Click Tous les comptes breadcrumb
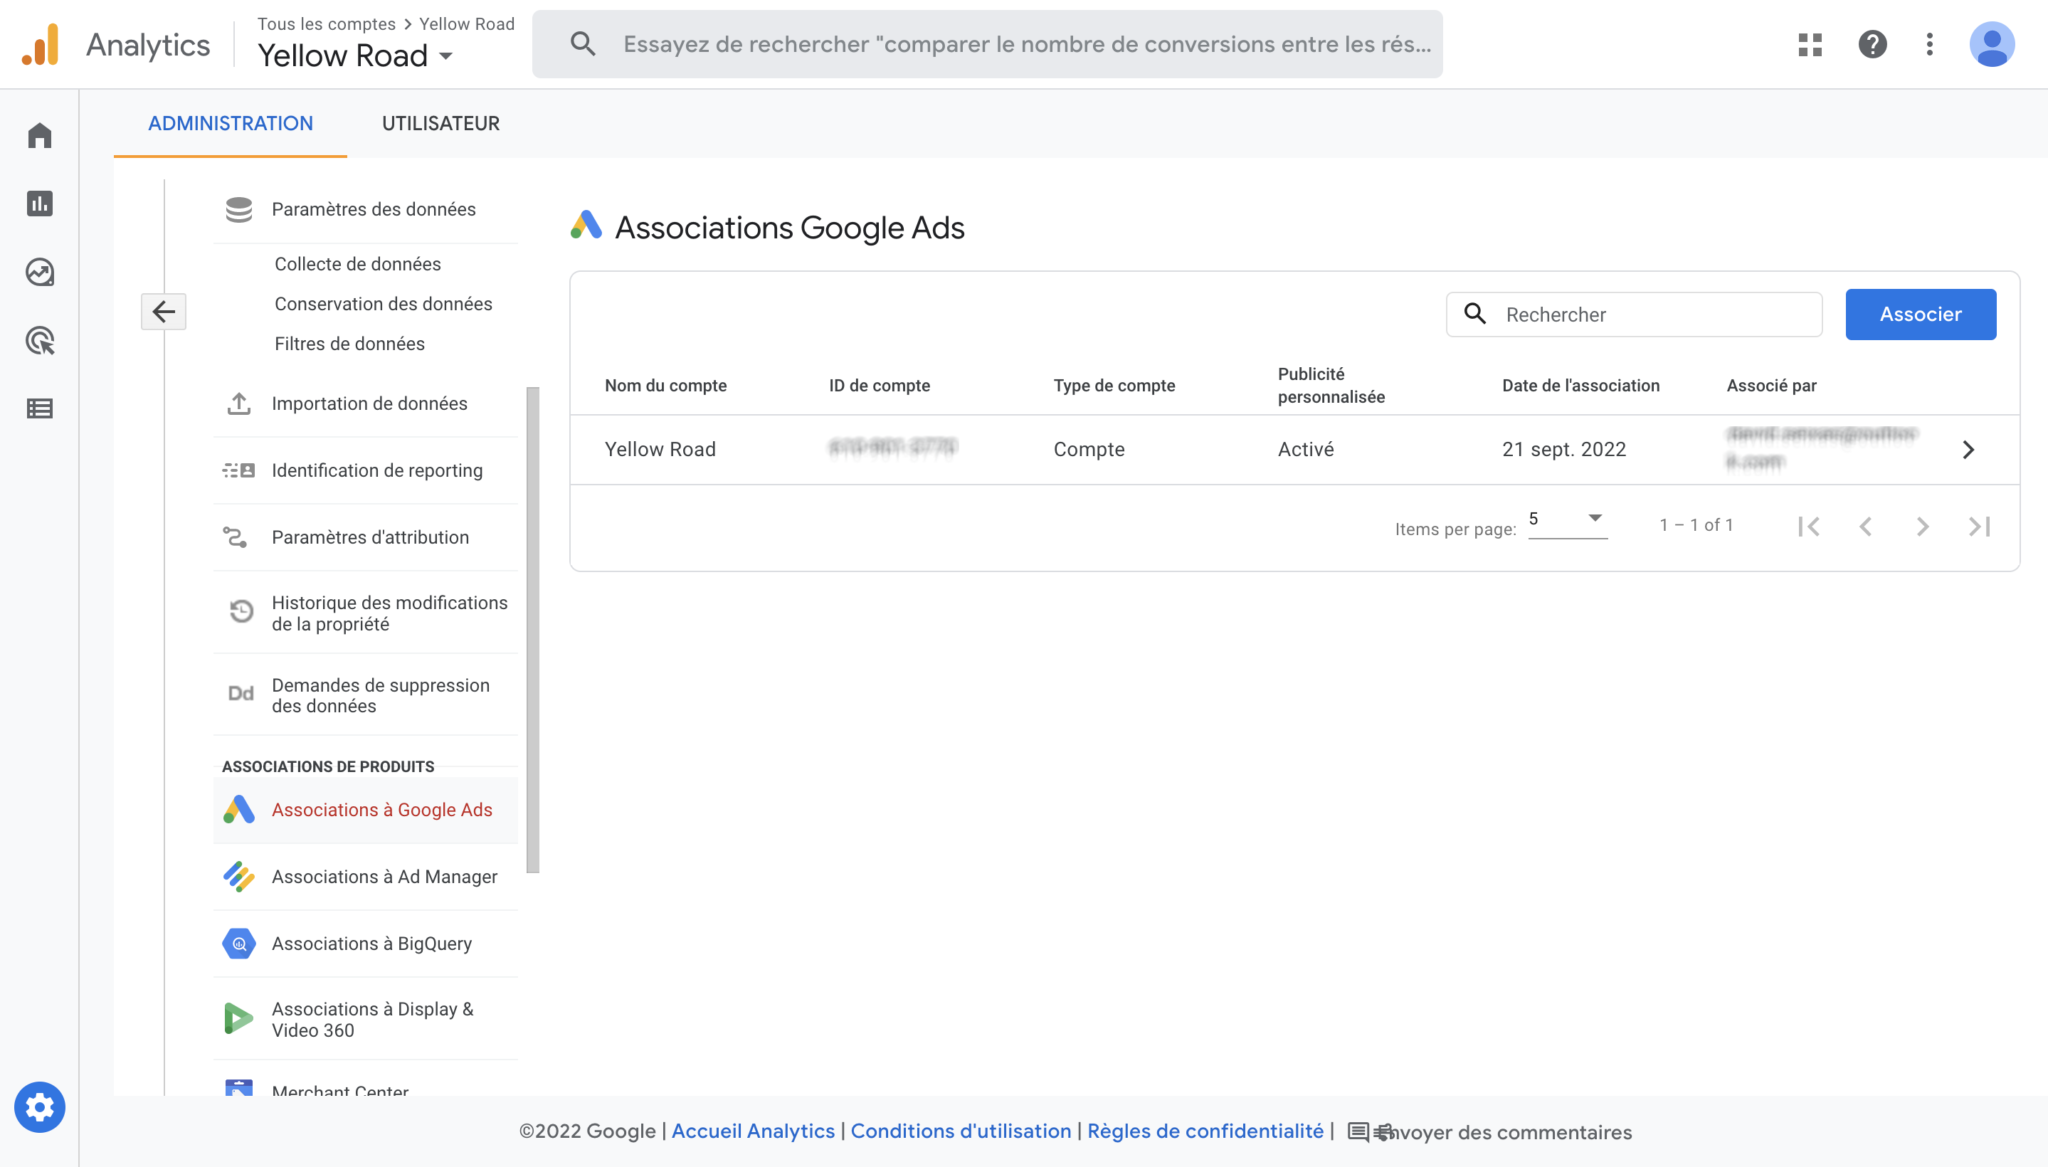The image size is (2048, 1167). click(x=326, y=24)
